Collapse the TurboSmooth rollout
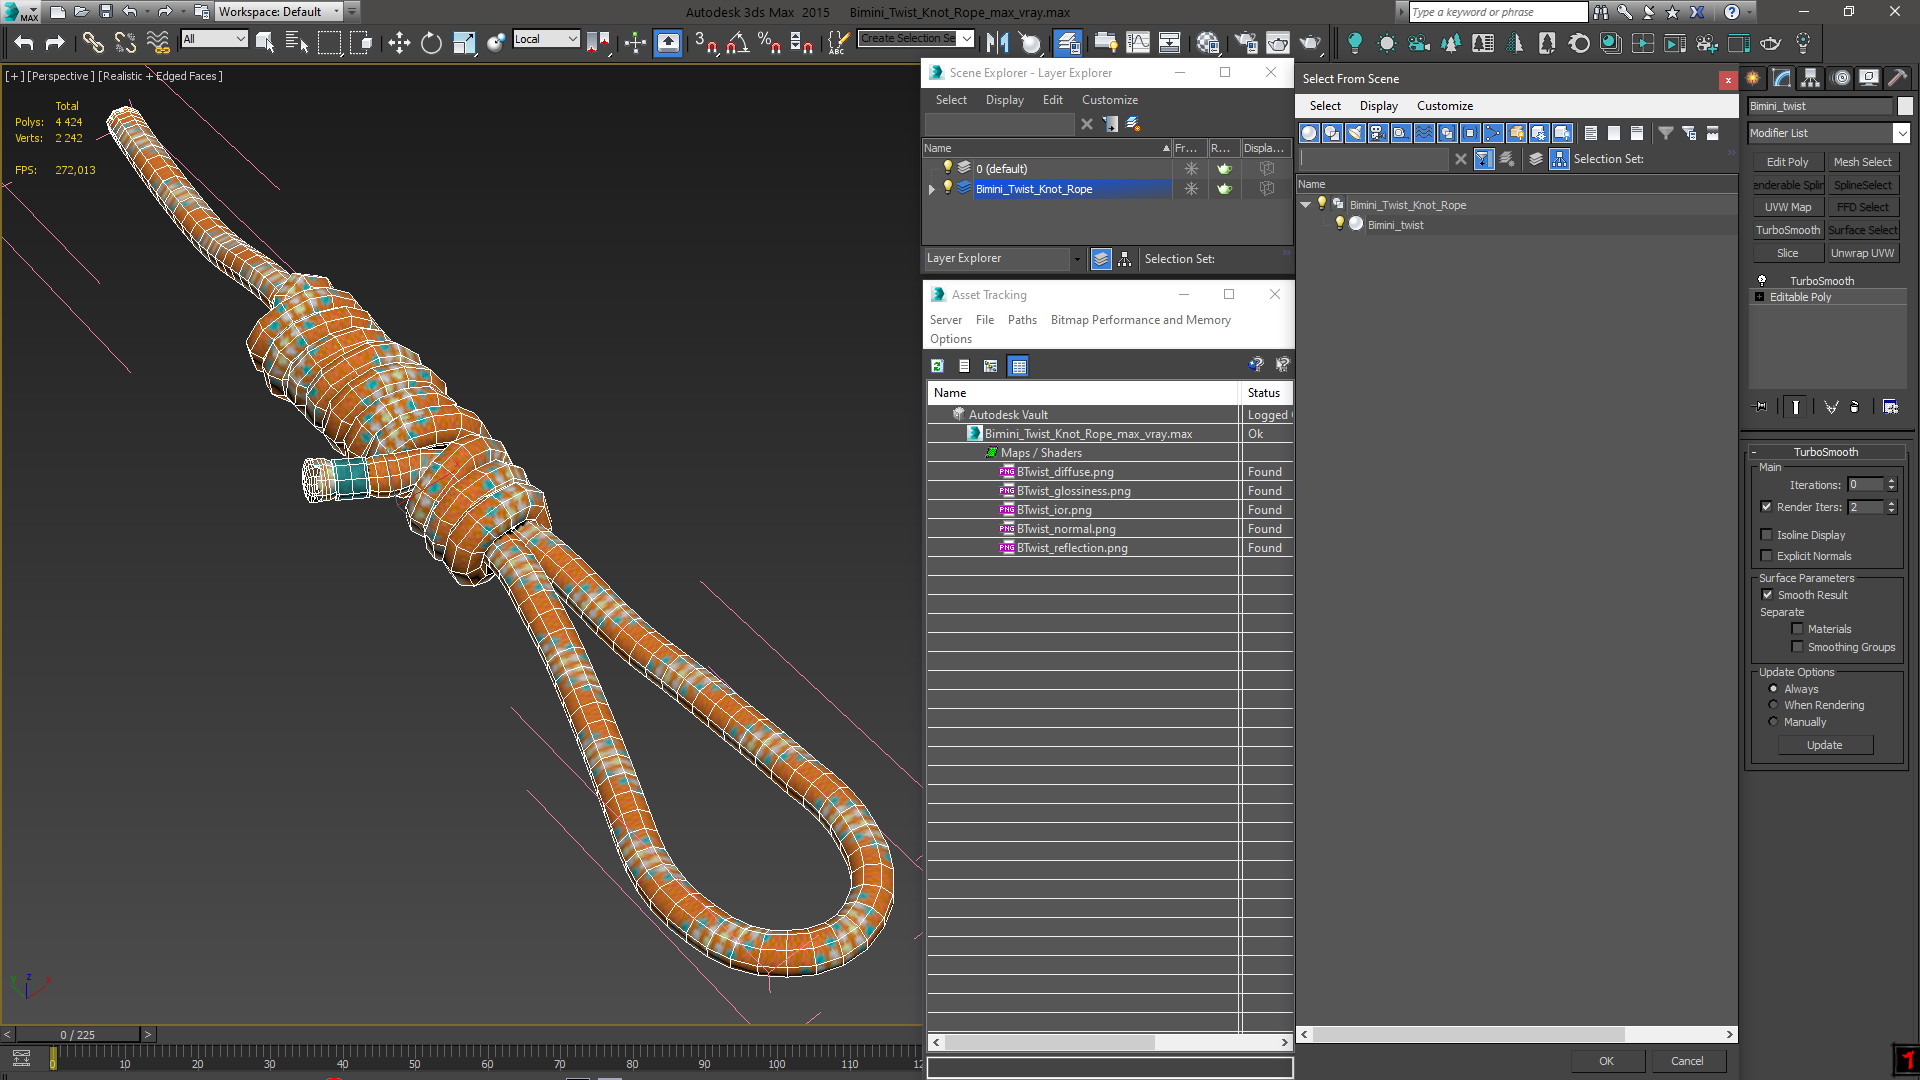The image size is (1920, 1080). pos(1753,452)
